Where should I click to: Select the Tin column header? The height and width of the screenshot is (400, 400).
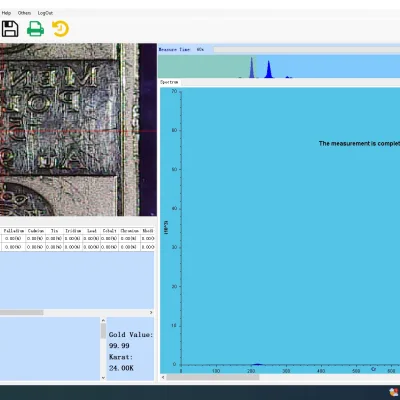[54, 231]
